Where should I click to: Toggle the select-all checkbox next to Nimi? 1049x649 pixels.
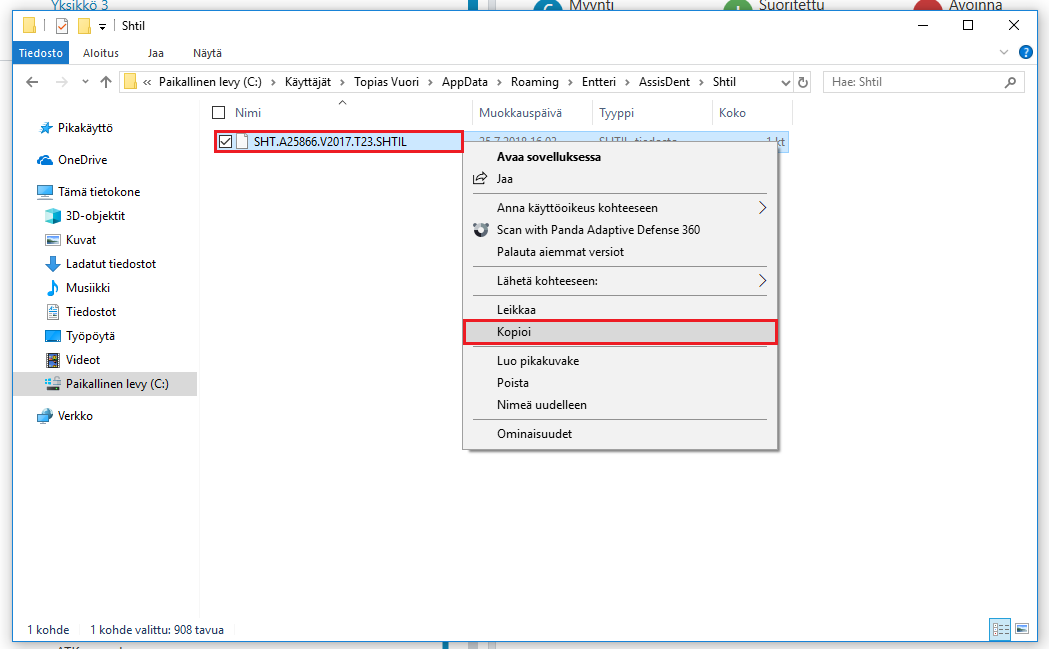[218, 113]
